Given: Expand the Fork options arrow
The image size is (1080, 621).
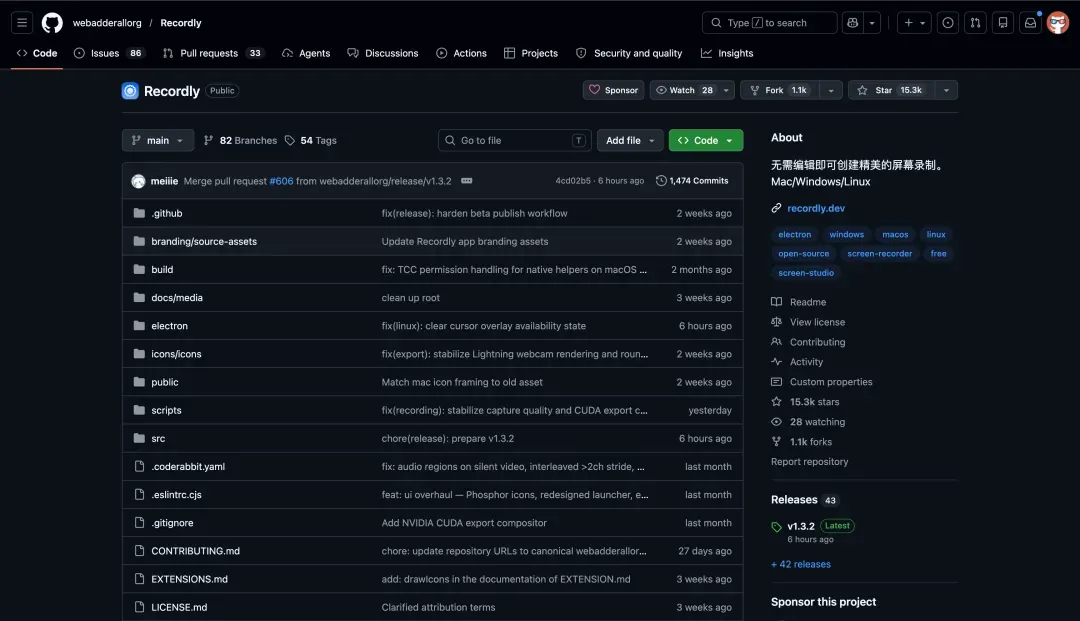Looking at the screenshot, I should [x=831, y=90].
